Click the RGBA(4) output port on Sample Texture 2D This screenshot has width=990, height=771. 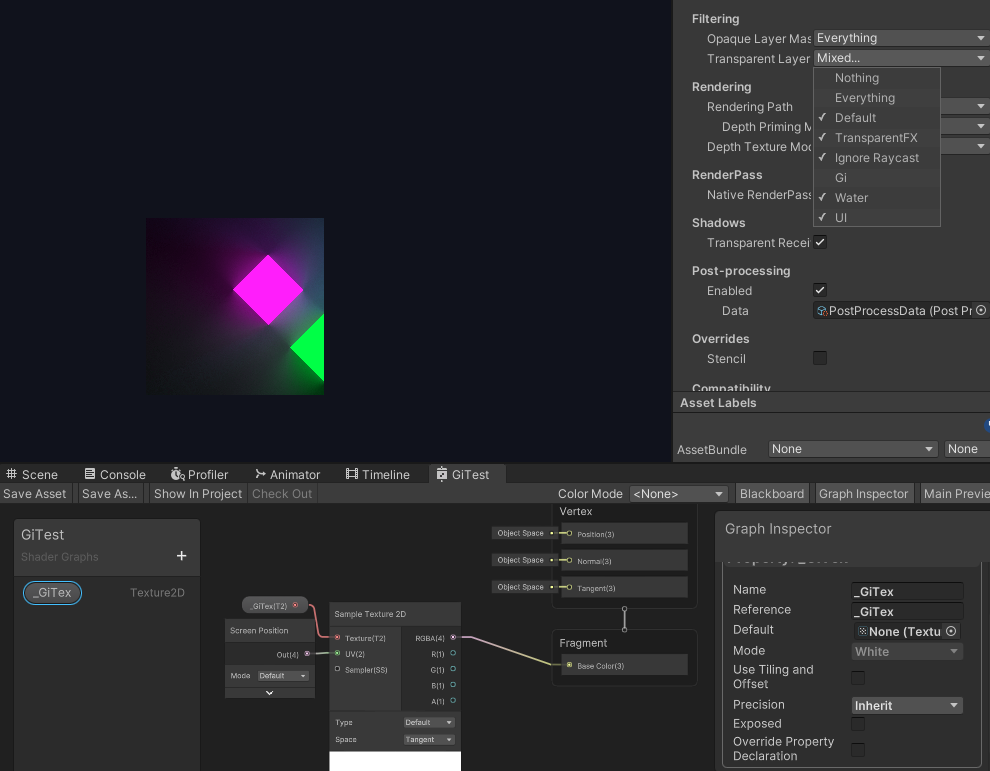[453, 637]
